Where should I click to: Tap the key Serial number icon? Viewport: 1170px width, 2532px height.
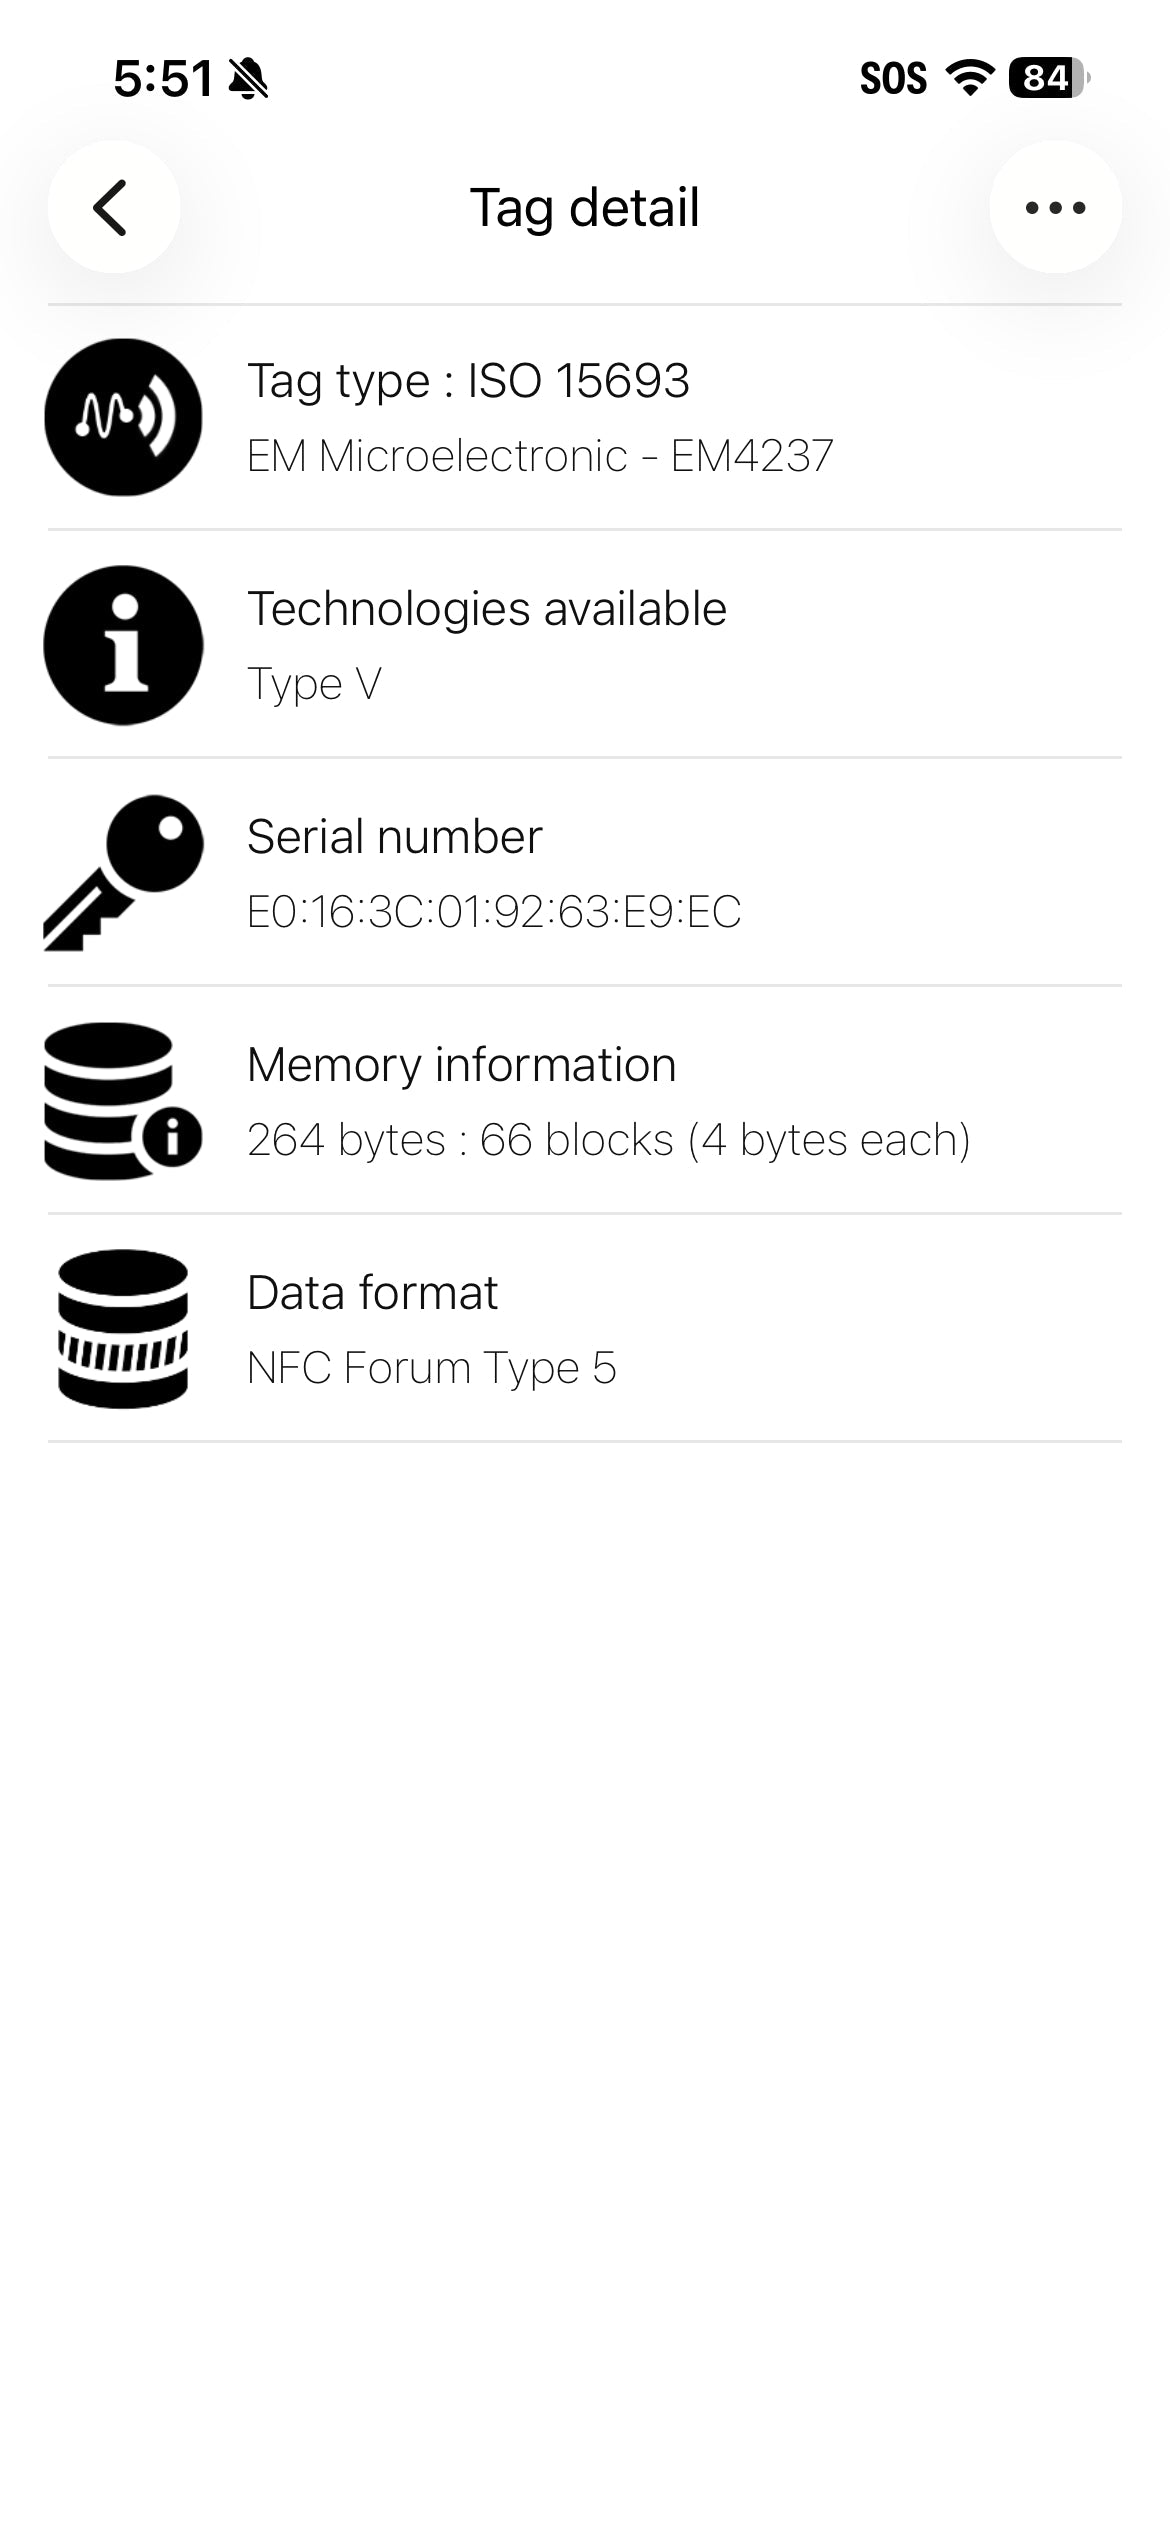coord(123,873)
